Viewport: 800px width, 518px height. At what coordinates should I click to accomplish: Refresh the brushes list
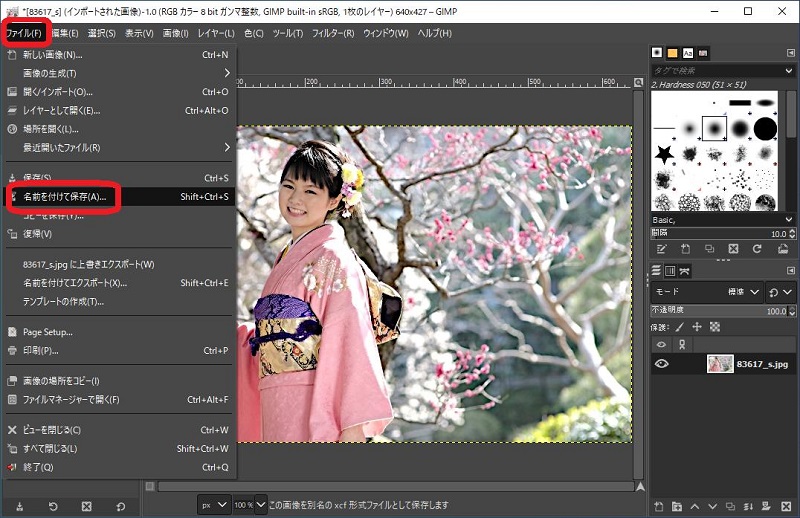(x=757, y=249)
